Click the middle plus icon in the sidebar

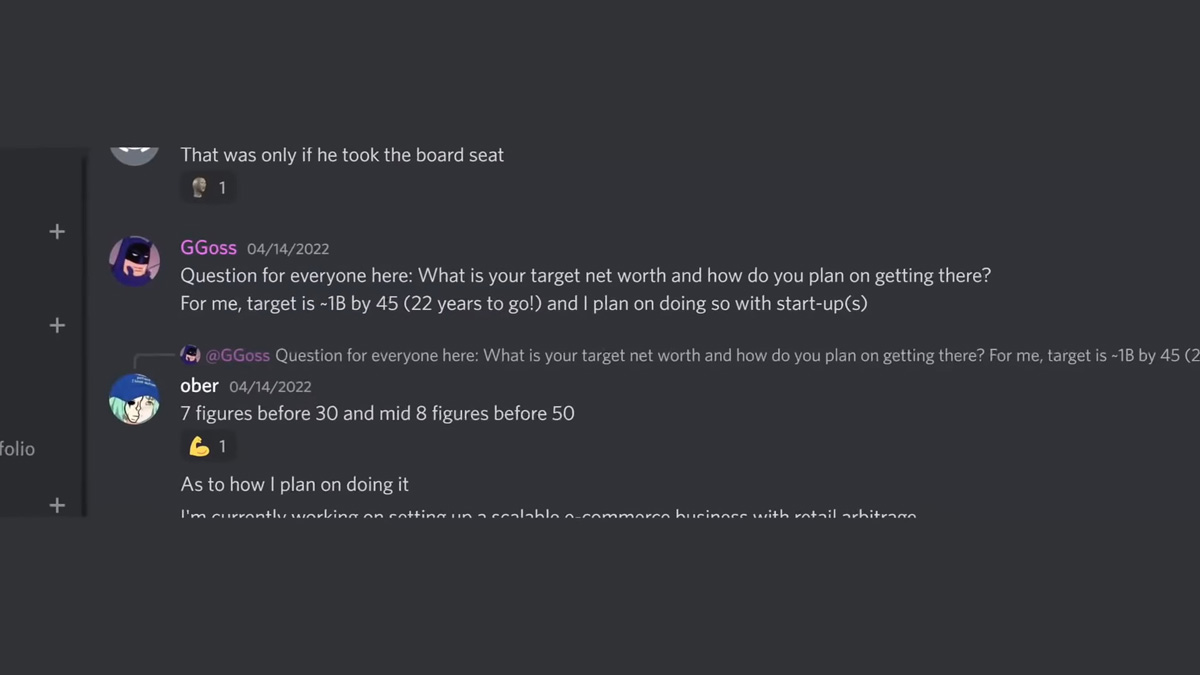tap(57, 326)
